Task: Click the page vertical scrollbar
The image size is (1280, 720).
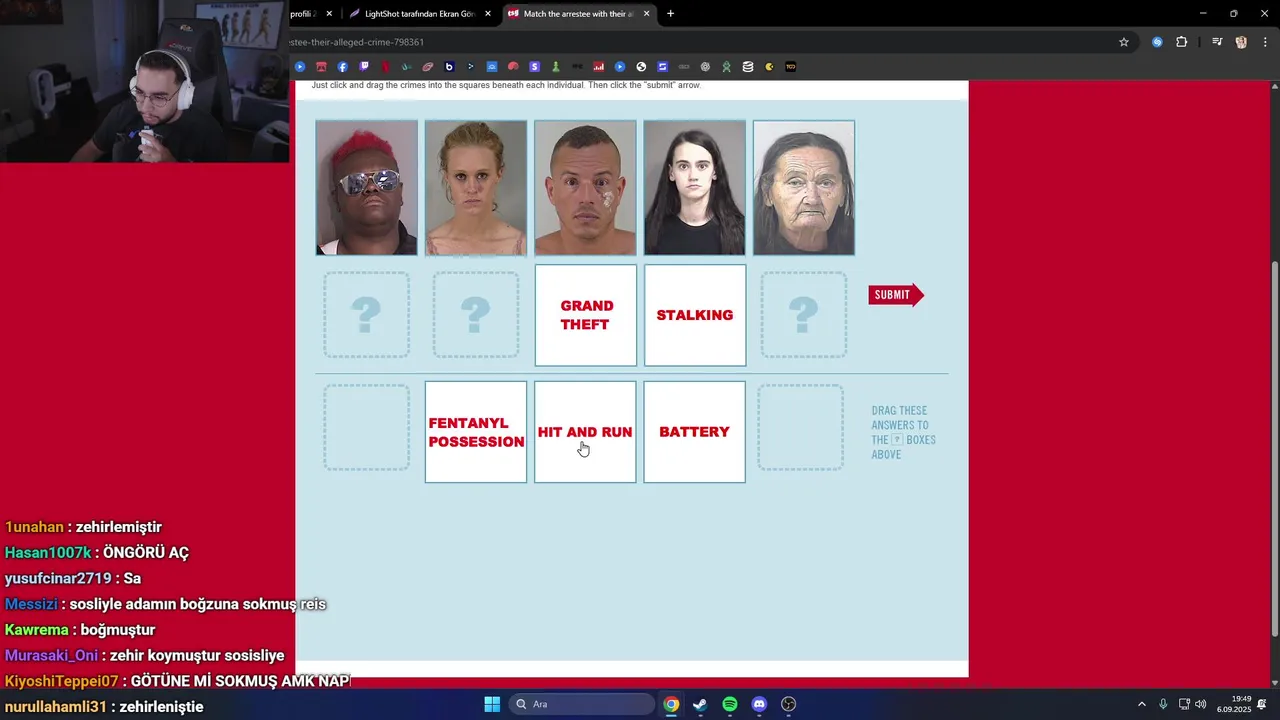Action: tap(1274, 449)
